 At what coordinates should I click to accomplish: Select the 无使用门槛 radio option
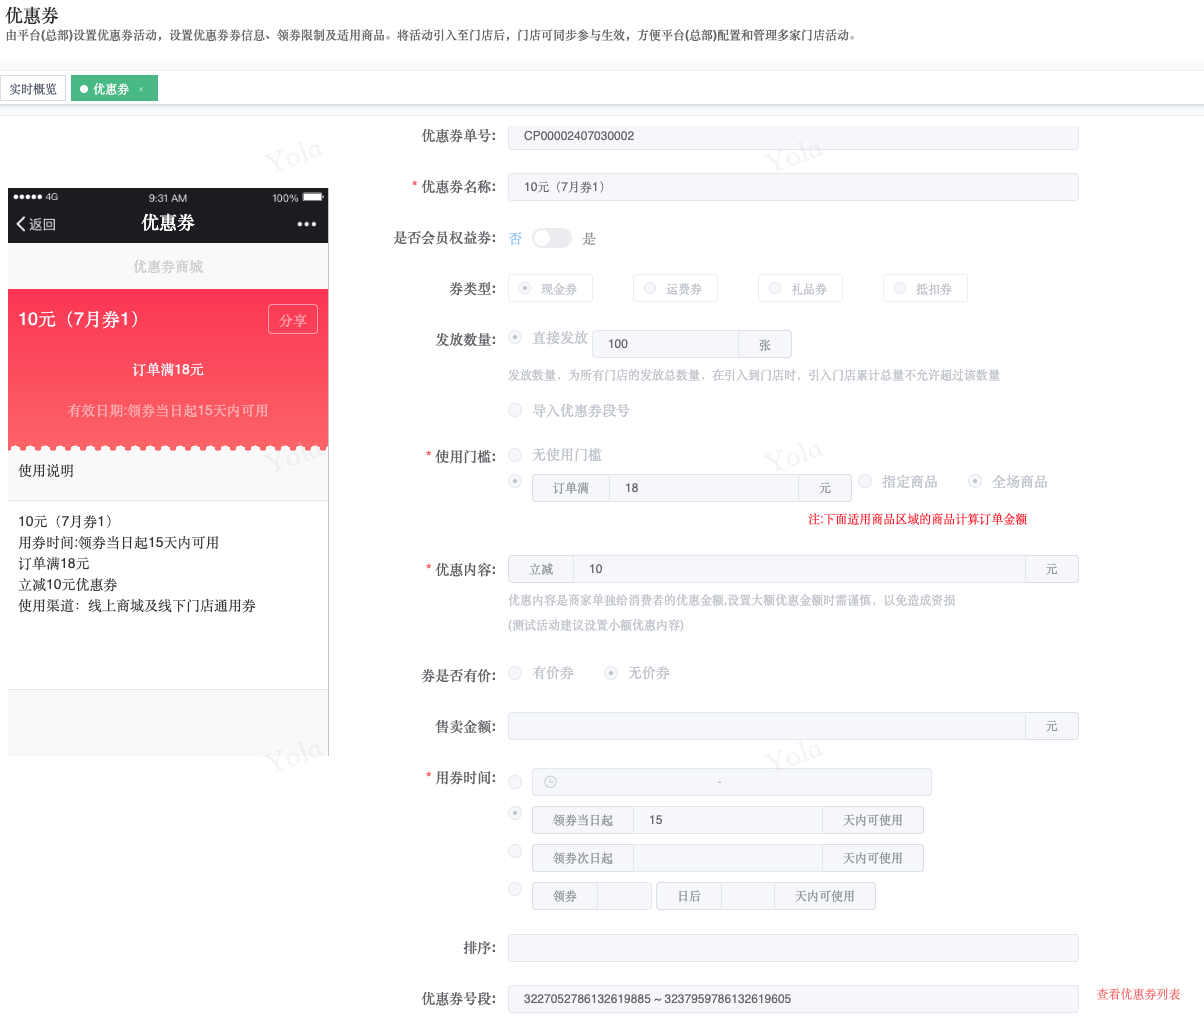[515, 454]
